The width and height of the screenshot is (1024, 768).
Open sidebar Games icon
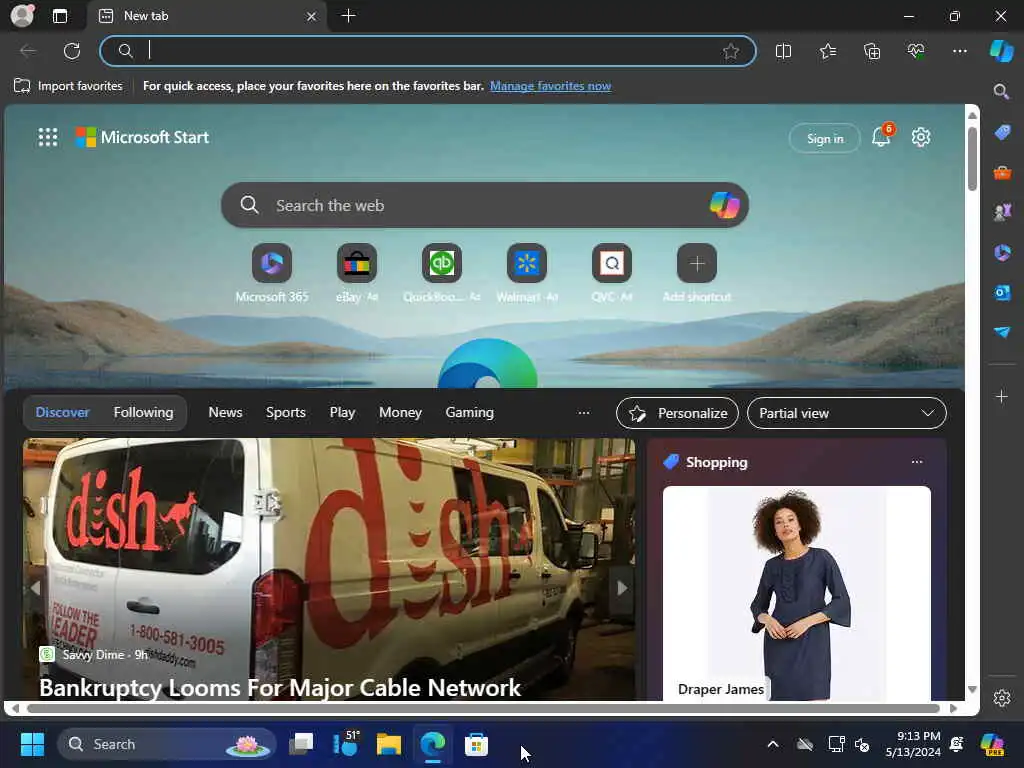[1002, 212]
